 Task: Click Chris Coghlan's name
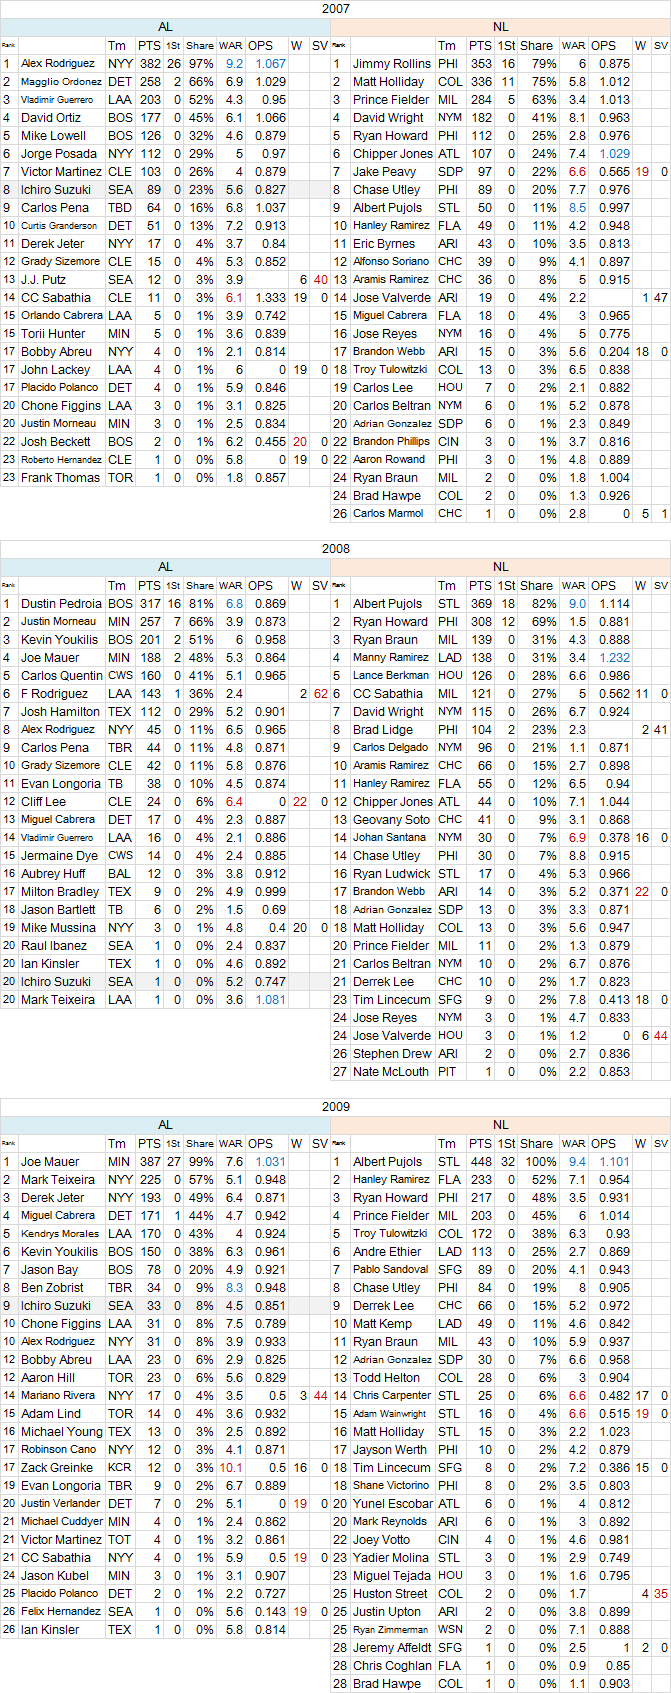(x=391, y=1666)
